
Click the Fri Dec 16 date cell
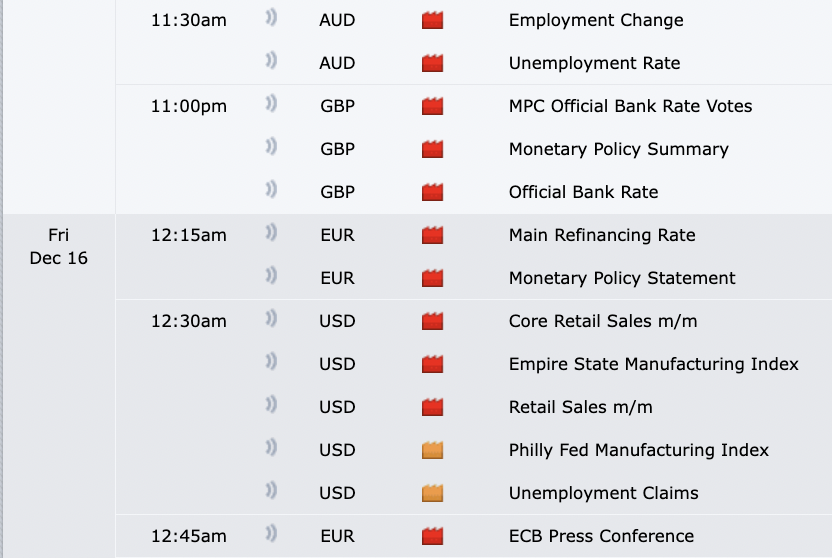tap(59, 246)
